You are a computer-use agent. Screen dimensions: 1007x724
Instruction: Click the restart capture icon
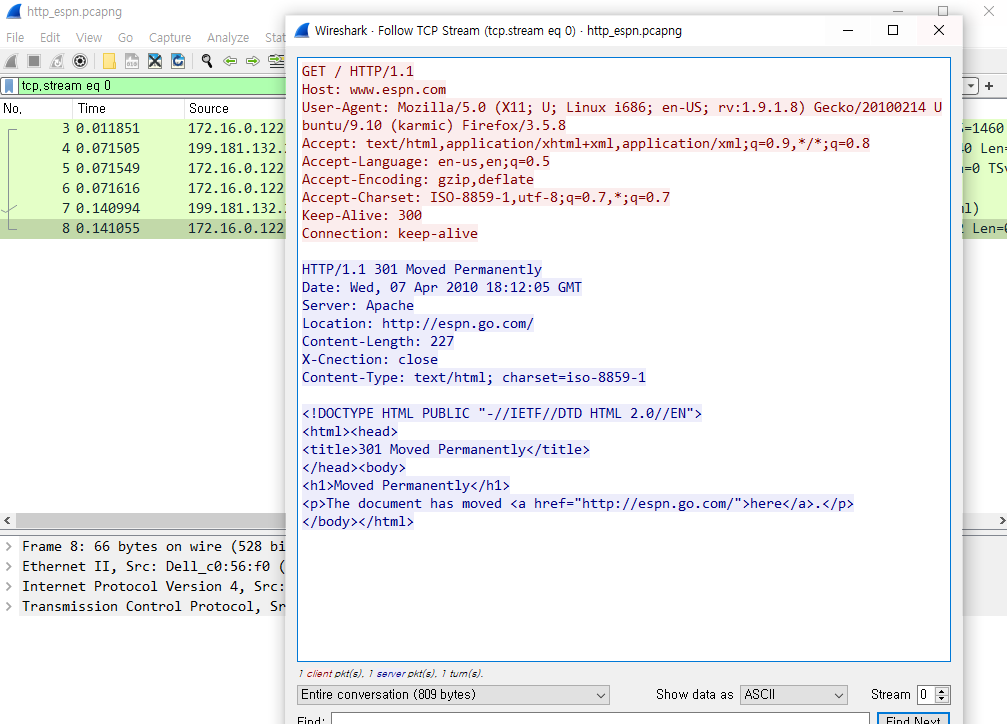[57, 61]
